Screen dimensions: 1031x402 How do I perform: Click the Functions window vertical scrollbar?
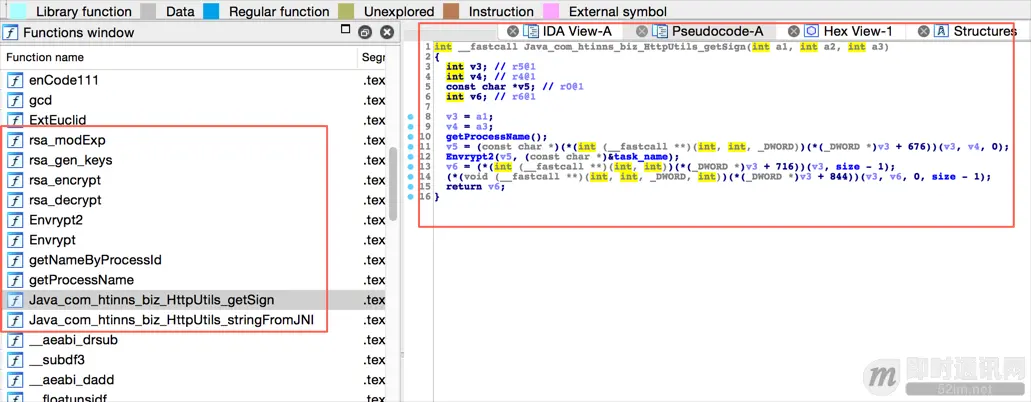[x=394, y=180]
